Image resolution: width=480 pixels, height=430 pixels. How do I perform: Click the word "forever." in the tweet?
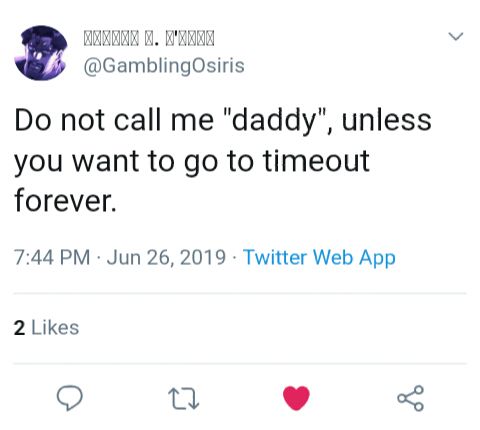66,200
